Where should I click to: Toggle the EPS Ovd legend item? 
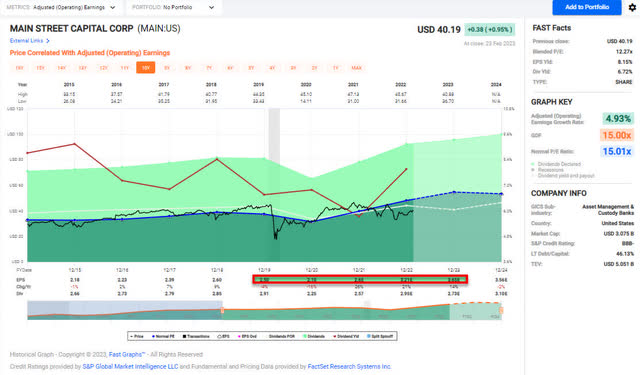tap(247, 336)
